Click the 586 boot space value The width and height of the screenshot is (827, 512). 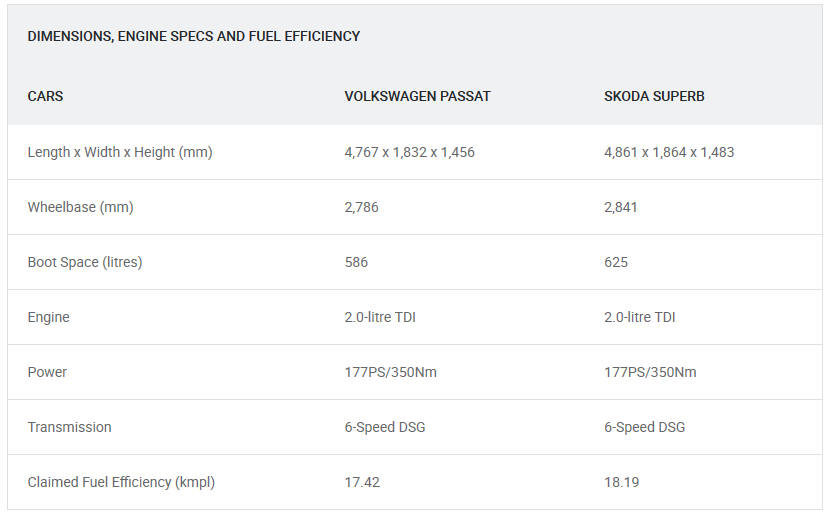pyautogui.click(x=356, y=262)
